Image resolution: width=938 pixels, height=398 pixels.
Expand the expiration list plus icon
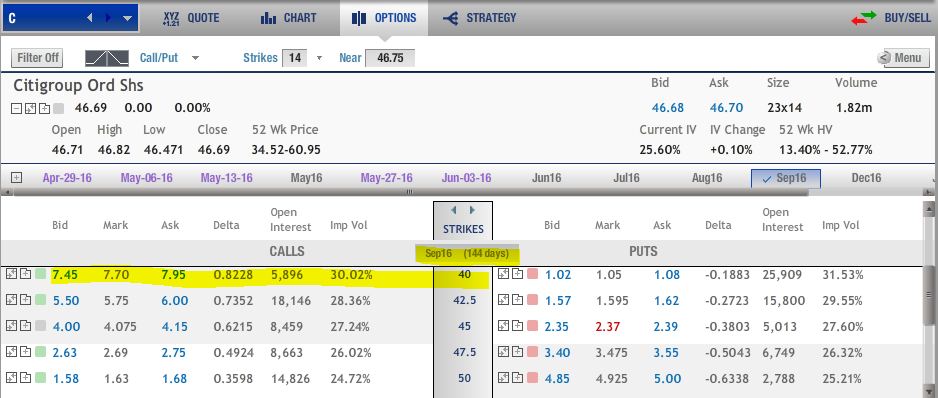coord(17,178)
